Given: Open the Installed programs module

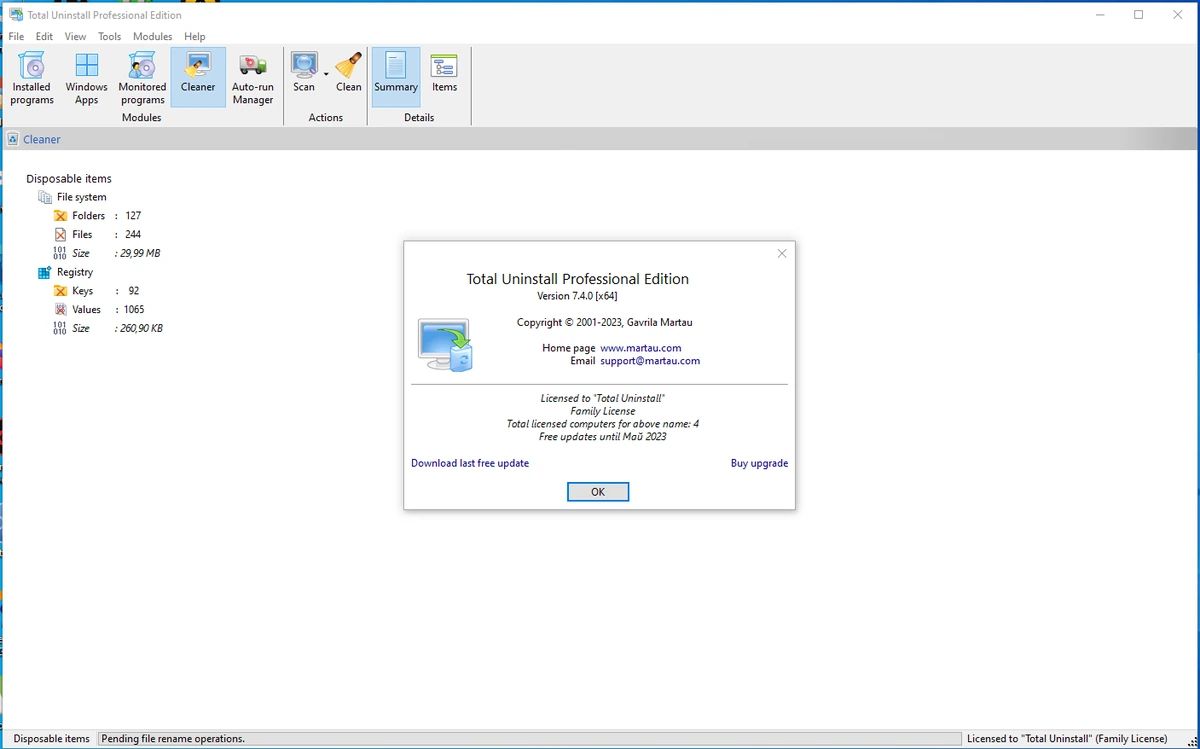Looking at the screenshot, I should (32, 78).
